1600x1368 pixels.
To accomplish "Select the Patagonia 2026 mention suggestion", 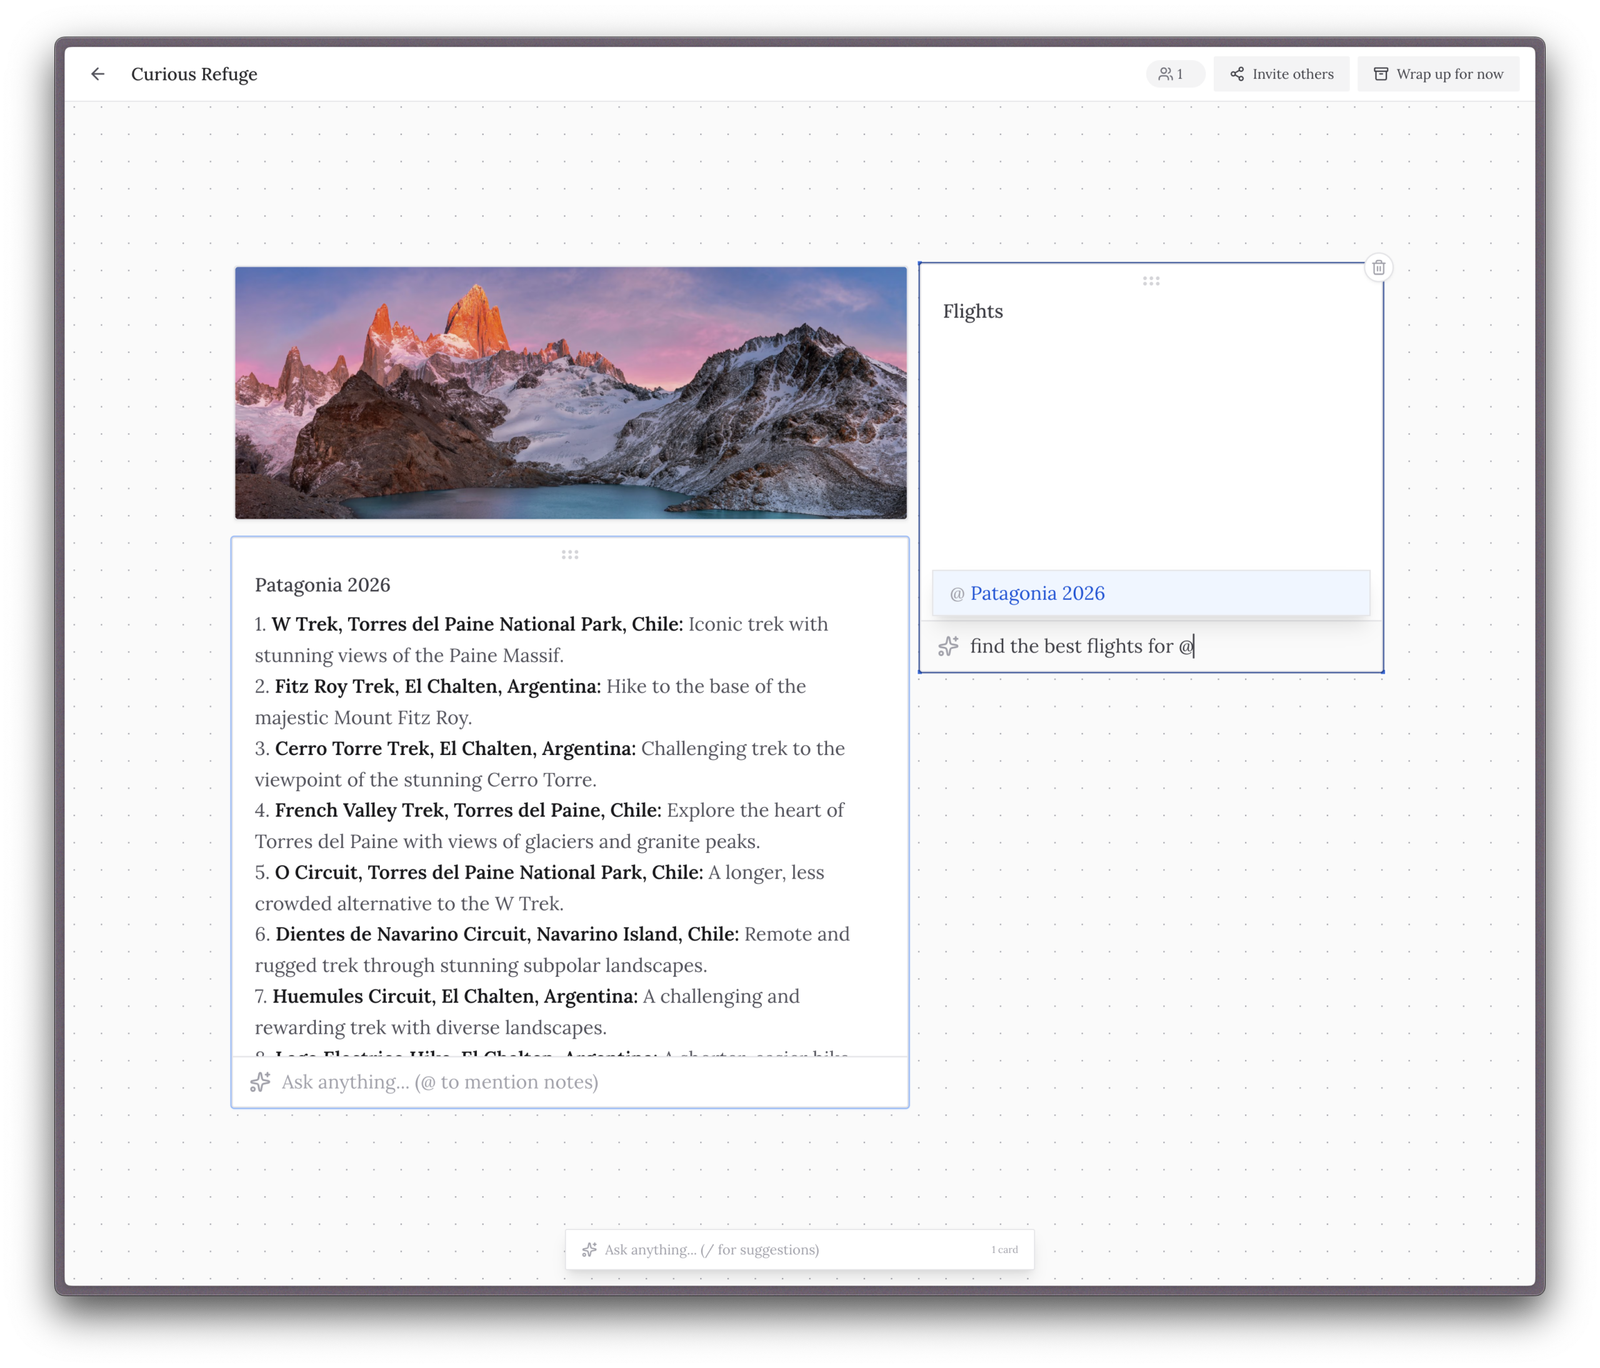I will click(x=1151, y=593).
